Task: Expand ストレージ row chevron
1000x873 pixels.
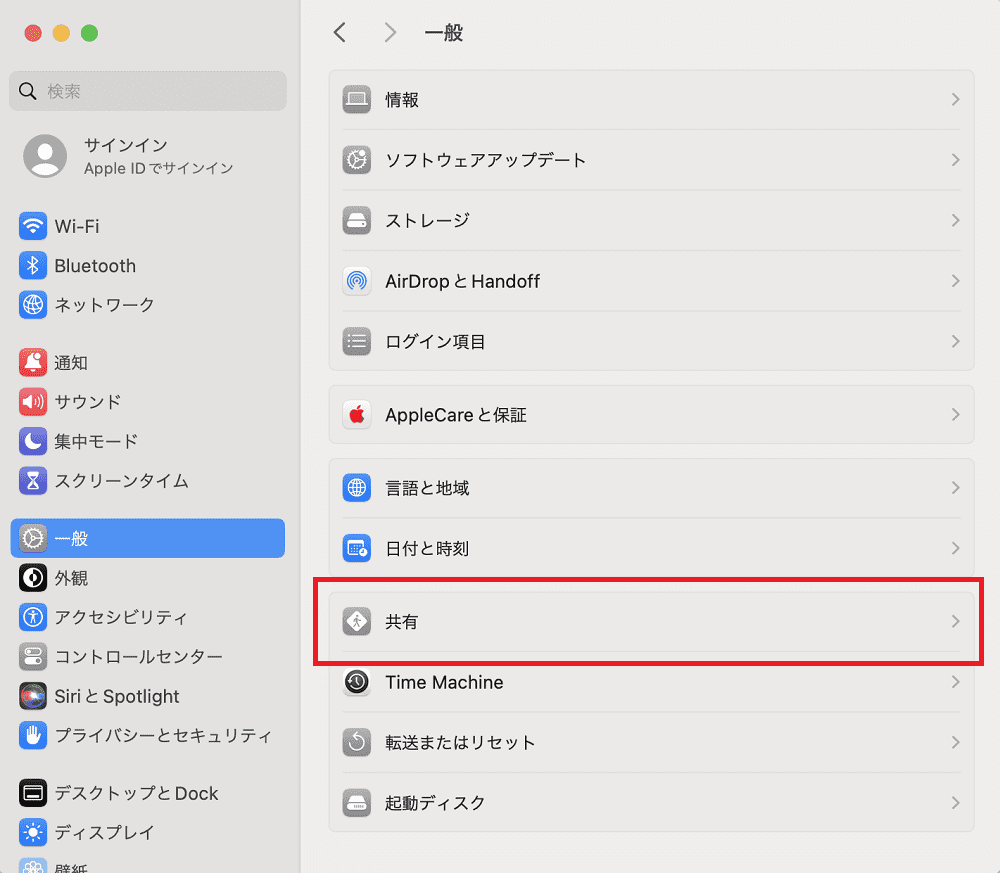Action: pos(955,221)
